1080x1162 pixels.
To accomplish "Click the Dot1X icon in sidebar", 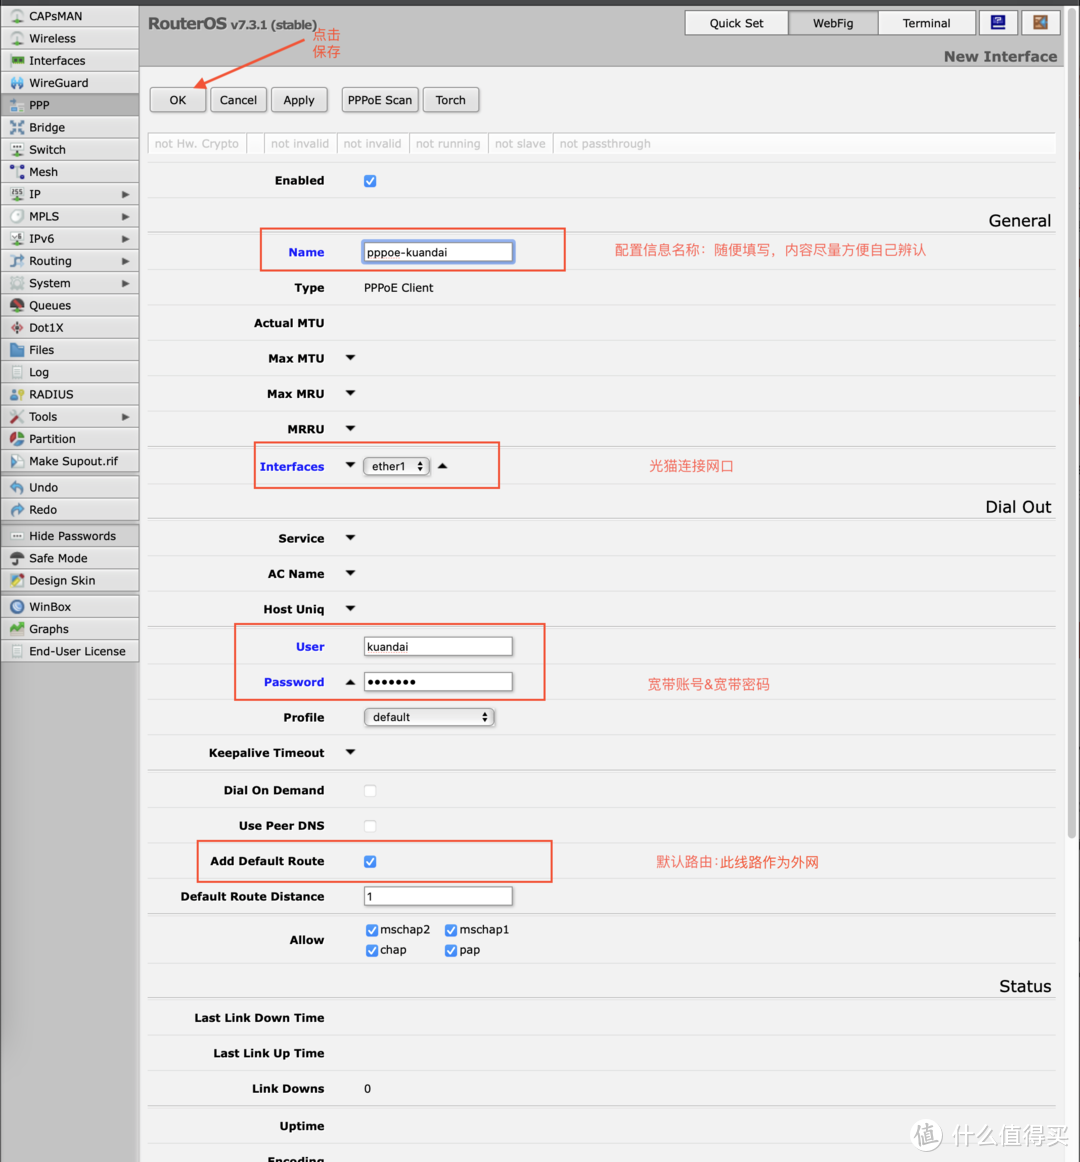I will tap(17, 327).
